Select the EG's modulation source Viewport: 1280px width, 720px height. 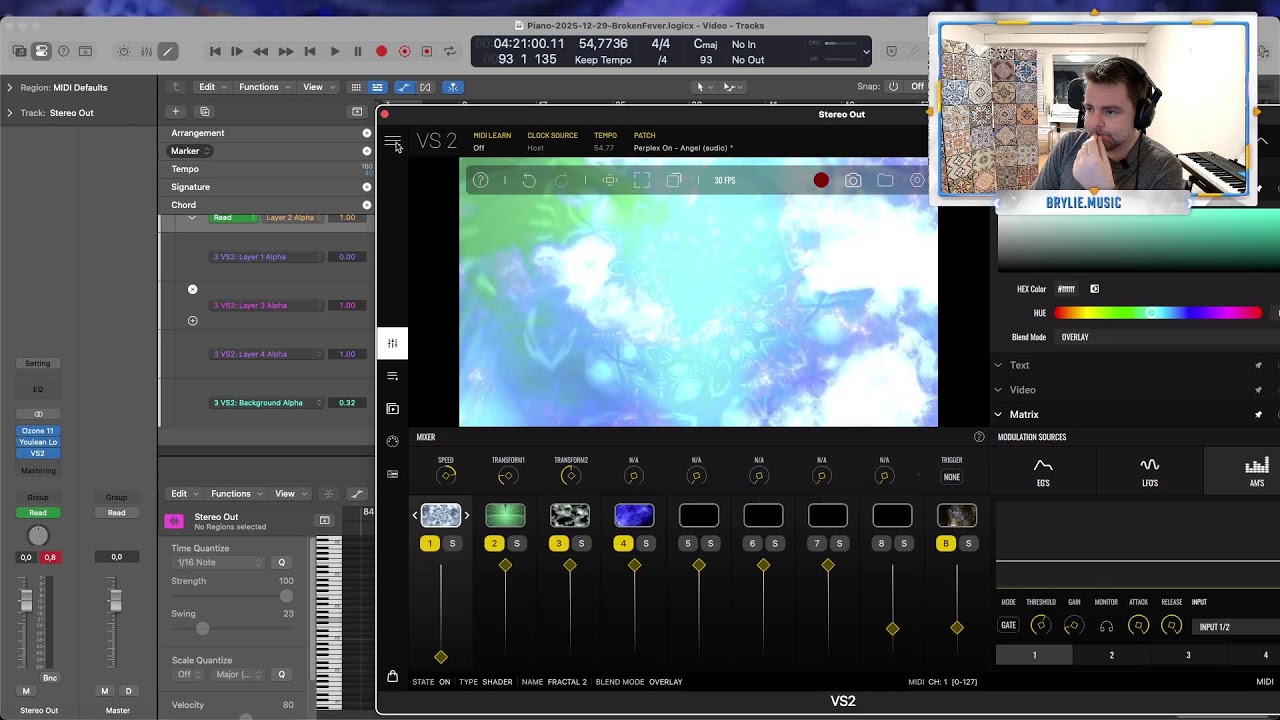click(1043, 472)
